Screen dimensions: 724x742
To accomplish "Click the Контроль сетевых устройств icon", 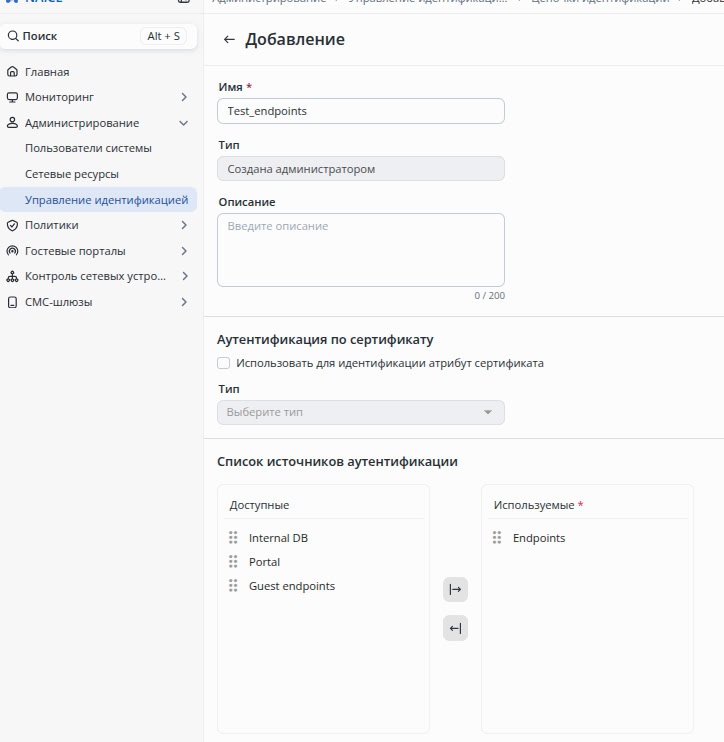I will click(x=13, y=276).
